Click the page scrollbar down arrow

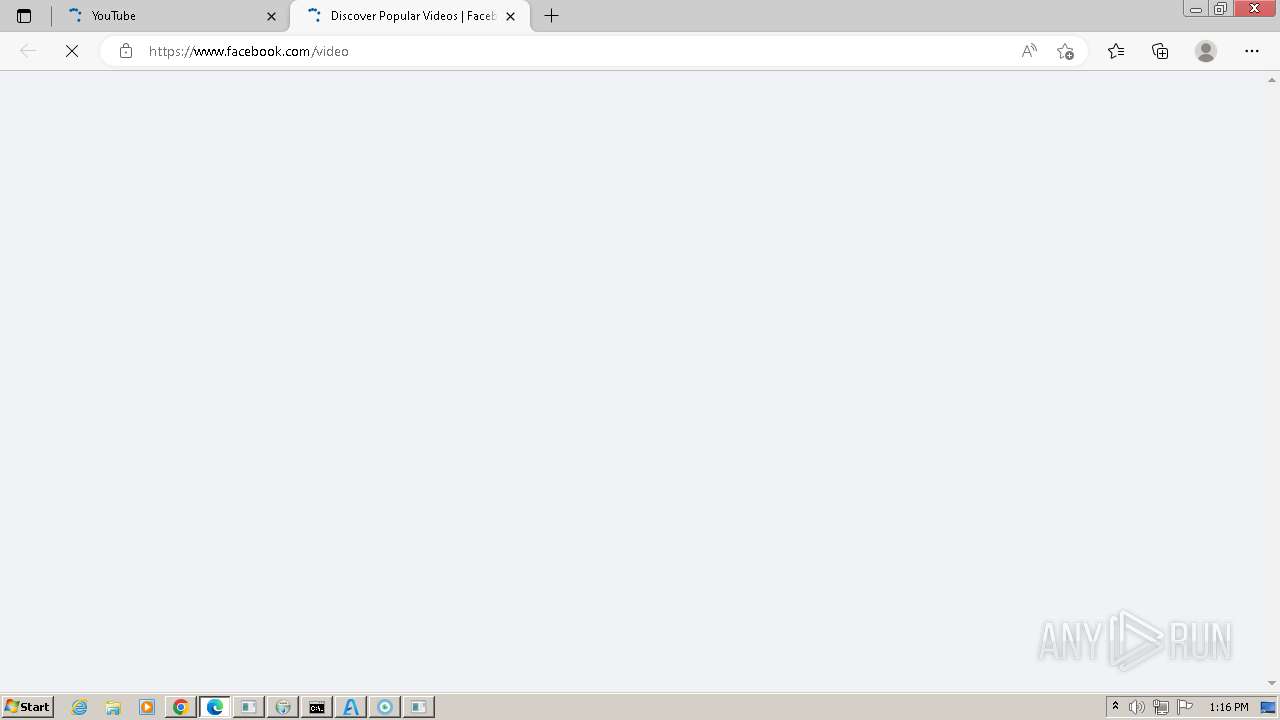click(1272, 683)
